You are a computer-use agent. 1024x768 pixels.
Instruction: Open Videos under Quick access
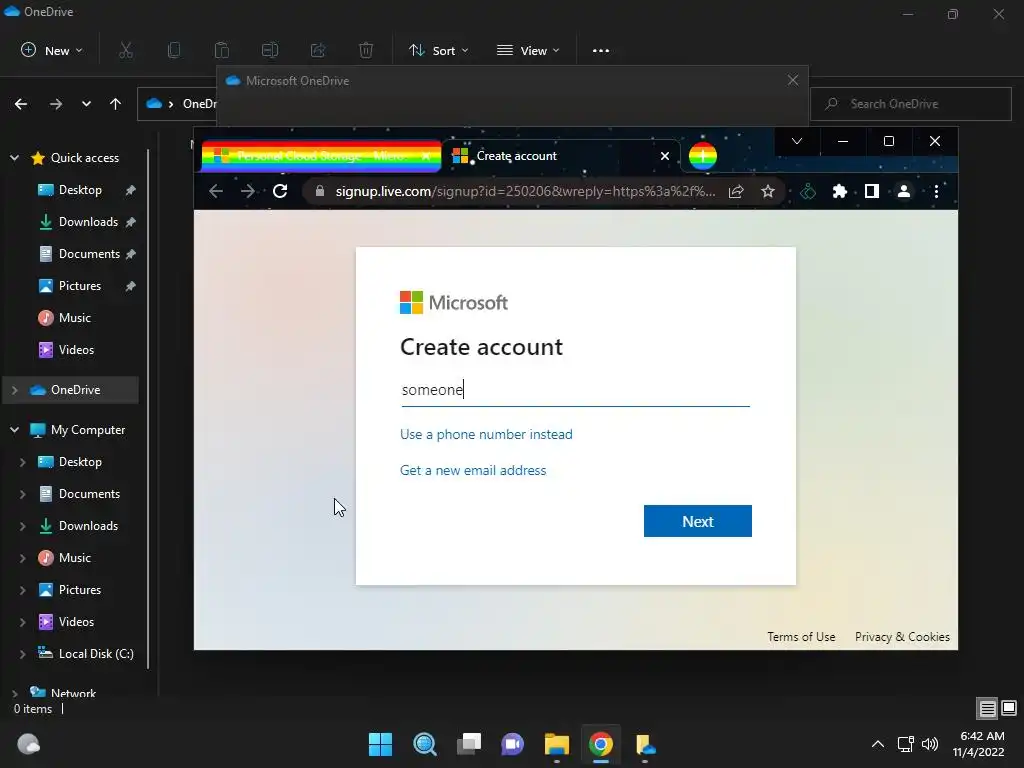(76, 350)
